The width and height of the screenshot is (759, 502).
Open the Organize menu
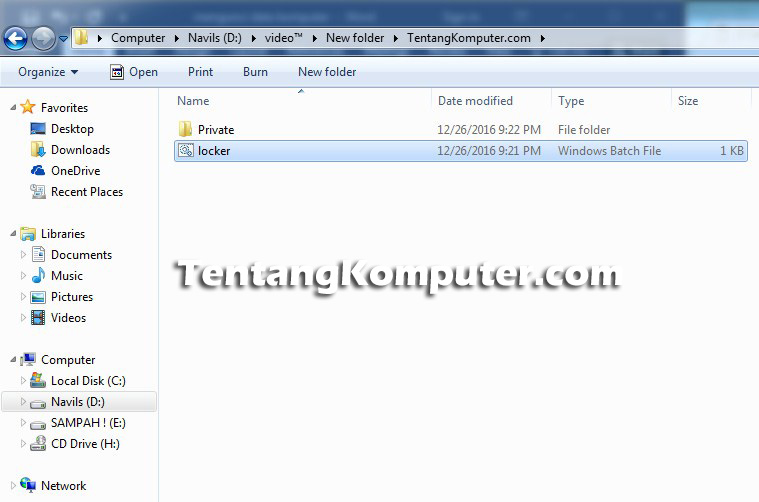click(x=48, y=72)
